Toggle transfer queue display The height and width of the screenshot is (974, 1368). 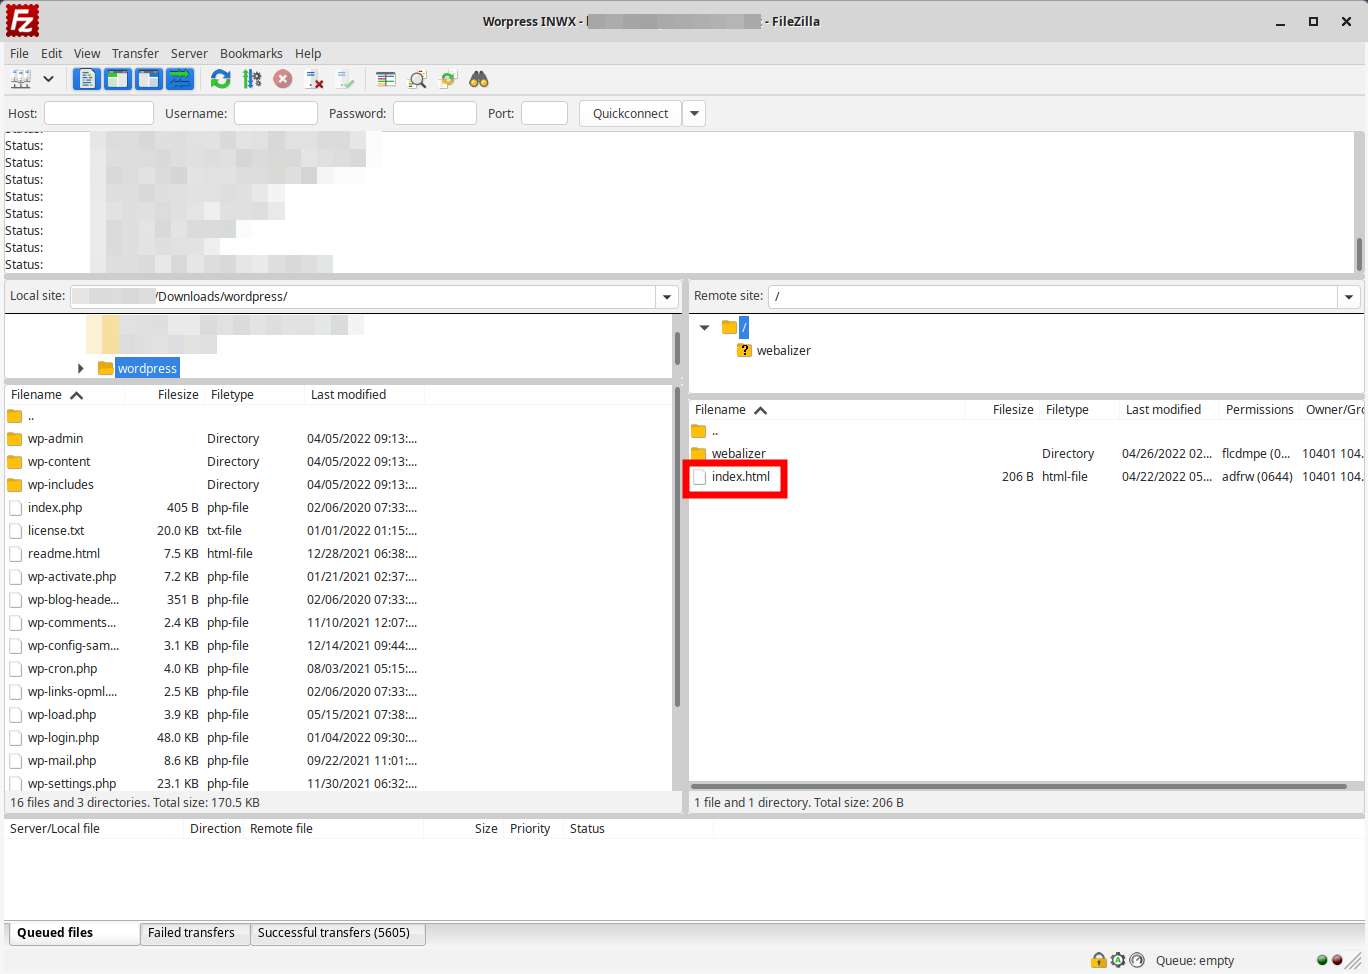180,79
